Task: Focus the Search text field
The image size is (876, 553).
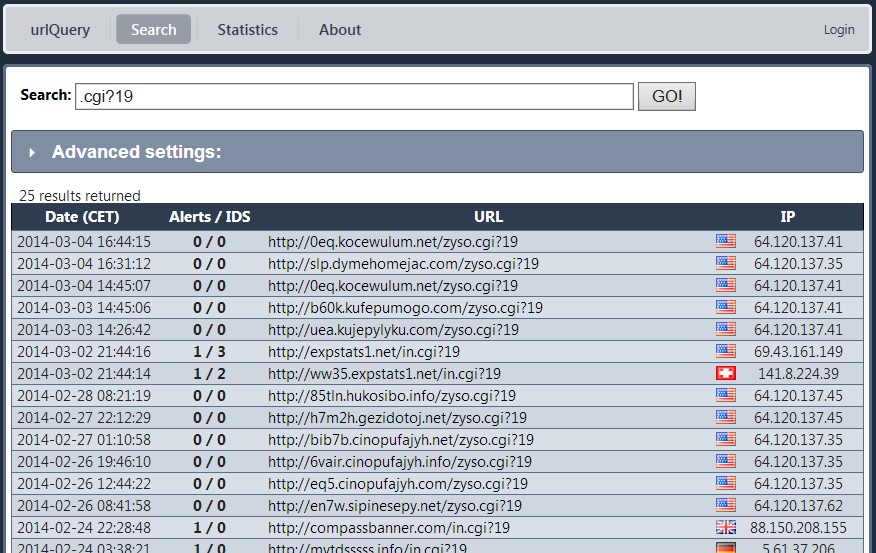Action: tap(354, 96)
